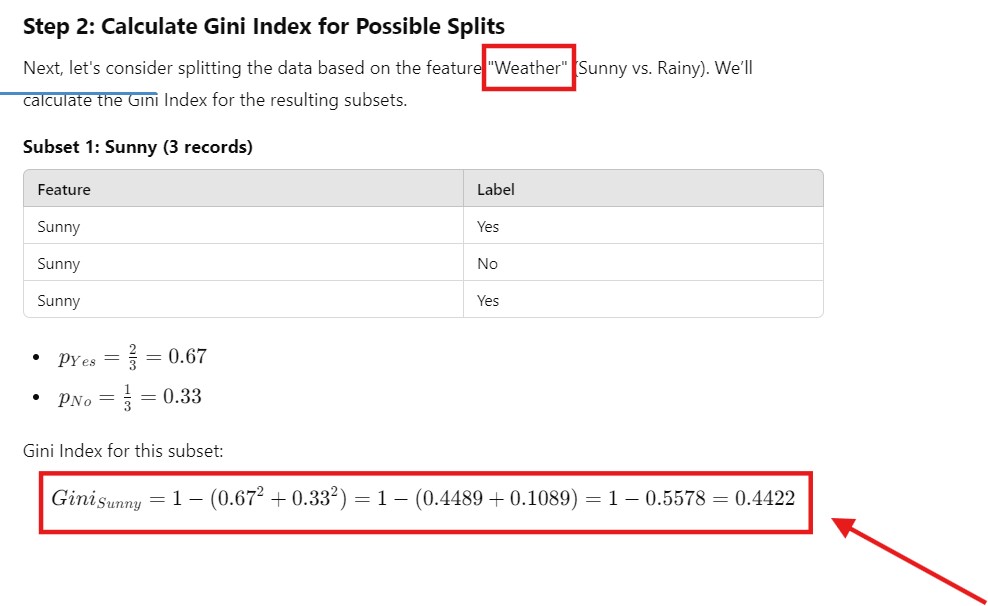
Task: Click the "Sunny" cell in the second row
Action: pyautogui.click(x=58, y=264)
